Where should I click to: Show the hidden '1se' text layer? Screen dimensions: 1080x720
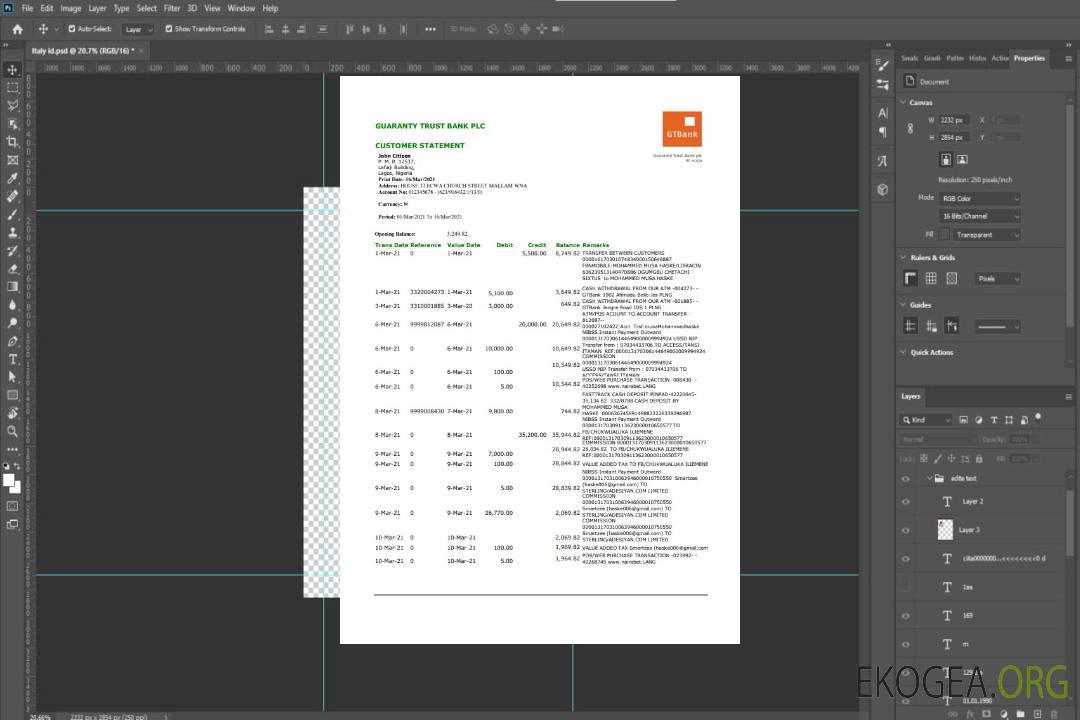coord(906,587)
